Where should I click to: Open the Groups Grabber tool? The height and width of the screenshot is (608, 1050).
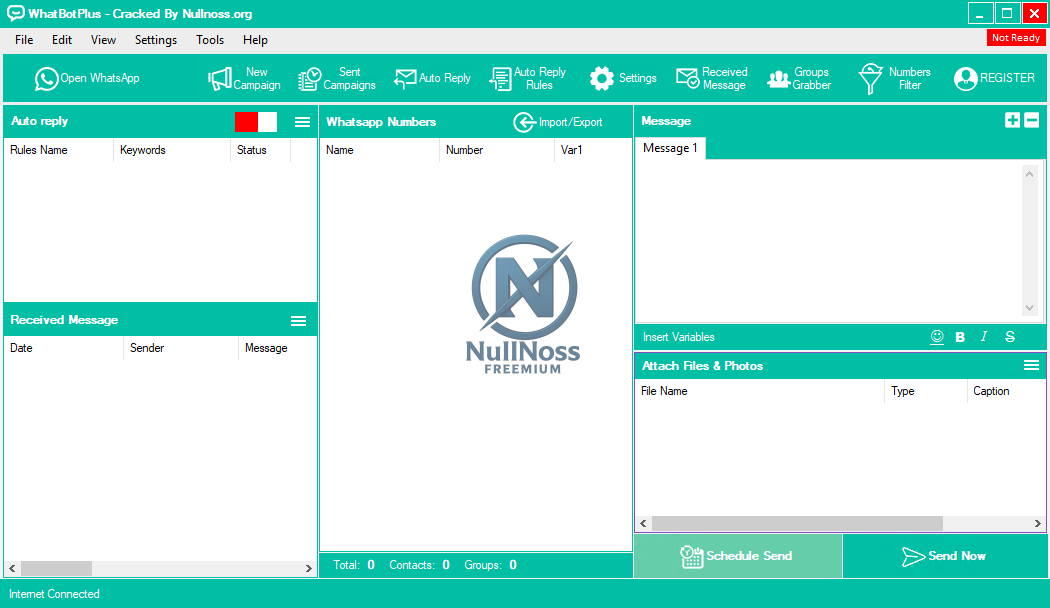tap(799, 78)
